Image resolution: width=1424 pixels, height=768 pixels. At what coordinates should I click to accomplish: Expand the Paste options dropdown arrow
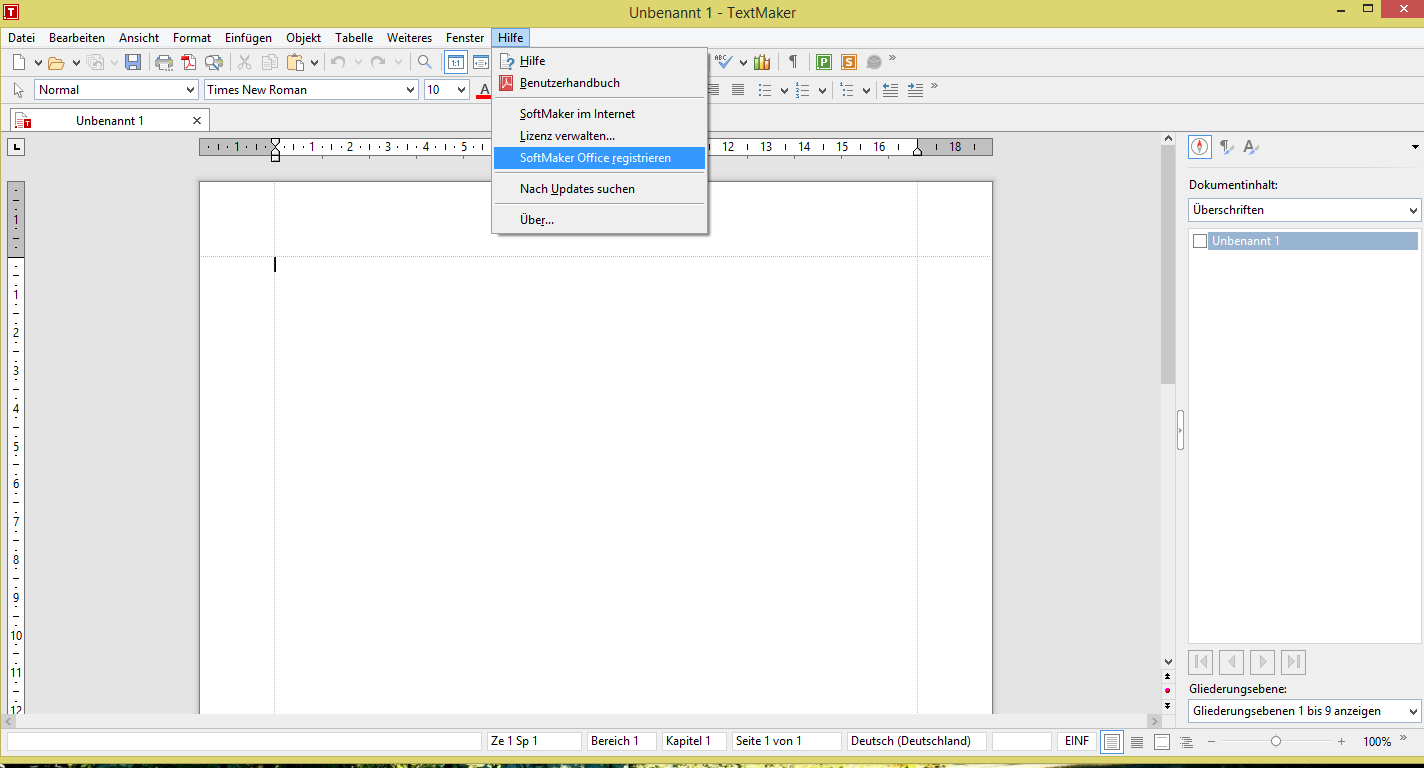314,63
